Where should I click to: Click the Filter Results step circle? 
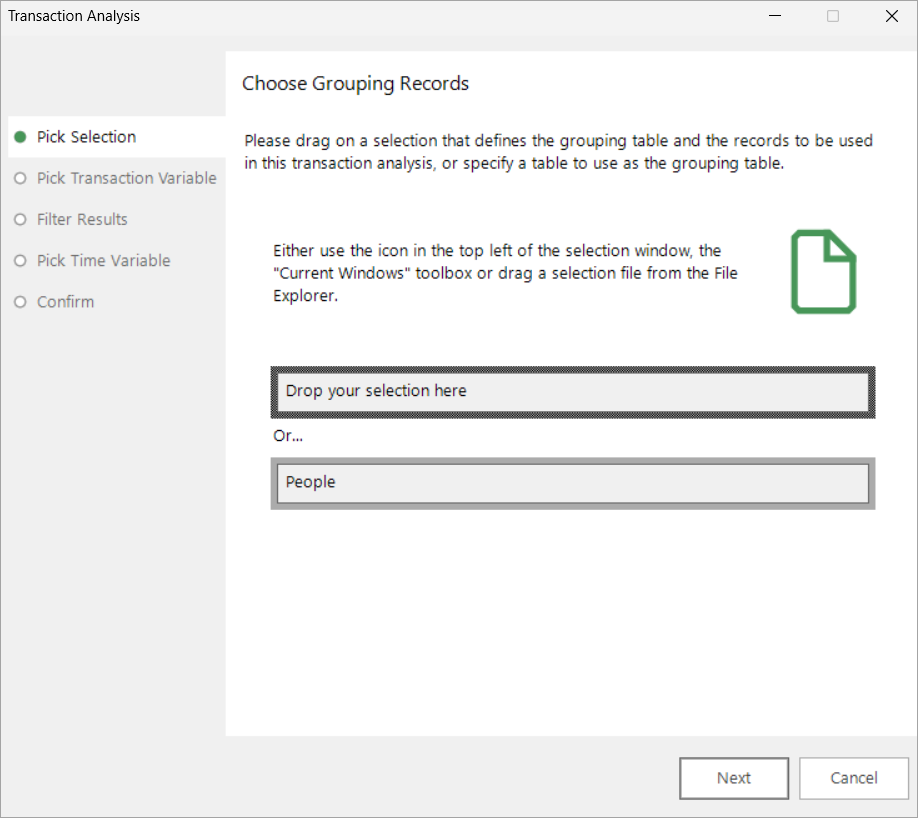pyautogui.click(x=20, y=220)
